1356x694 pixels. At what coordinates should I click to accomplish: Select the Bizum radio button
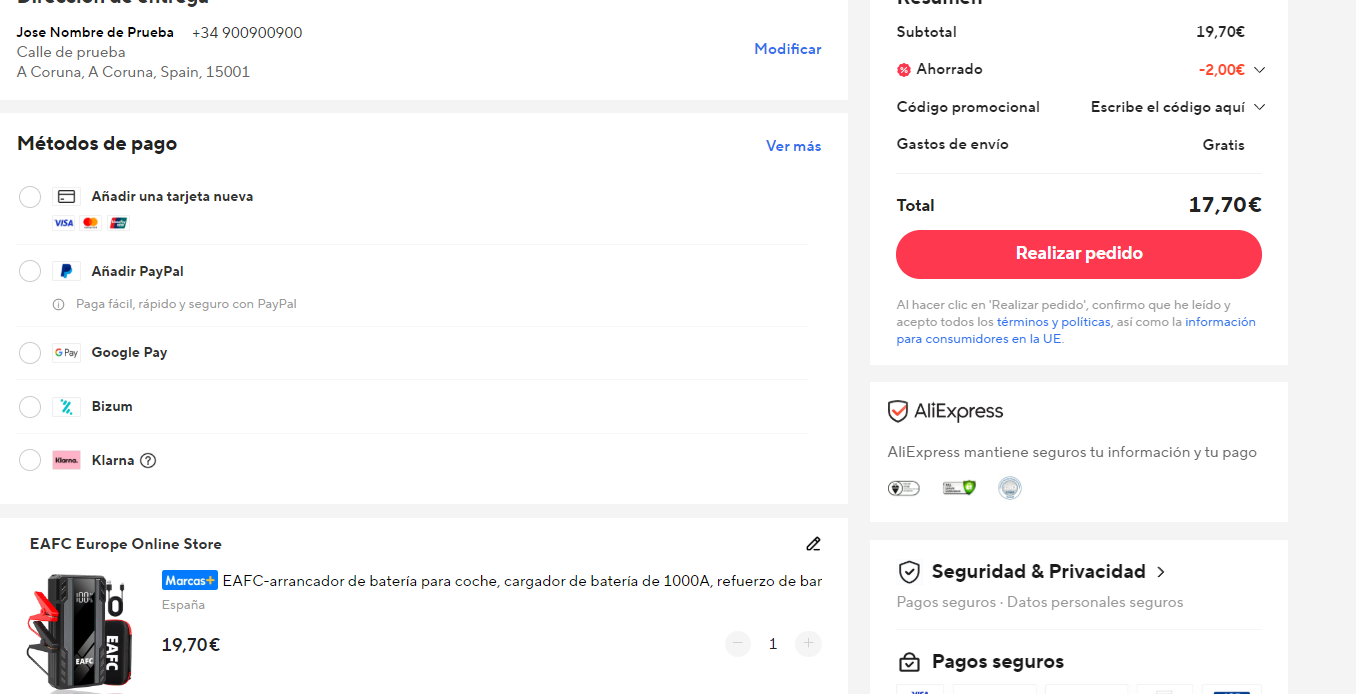pos(30,407)
